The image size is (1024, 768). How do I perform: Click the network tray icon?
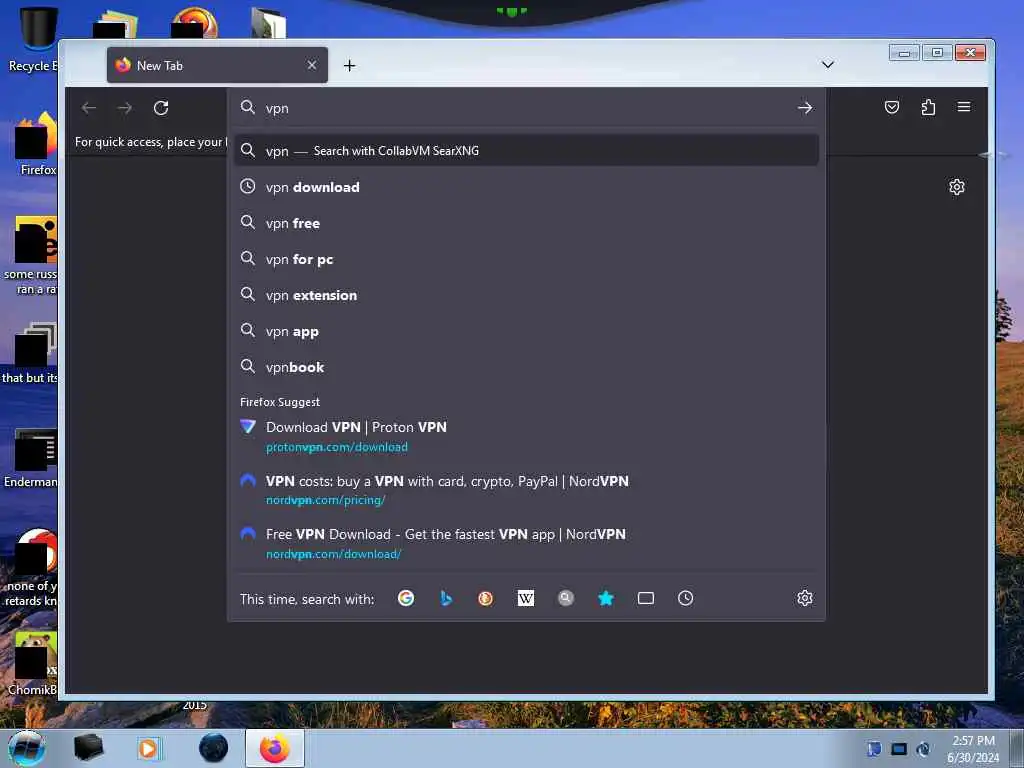(x=899, y=749)
